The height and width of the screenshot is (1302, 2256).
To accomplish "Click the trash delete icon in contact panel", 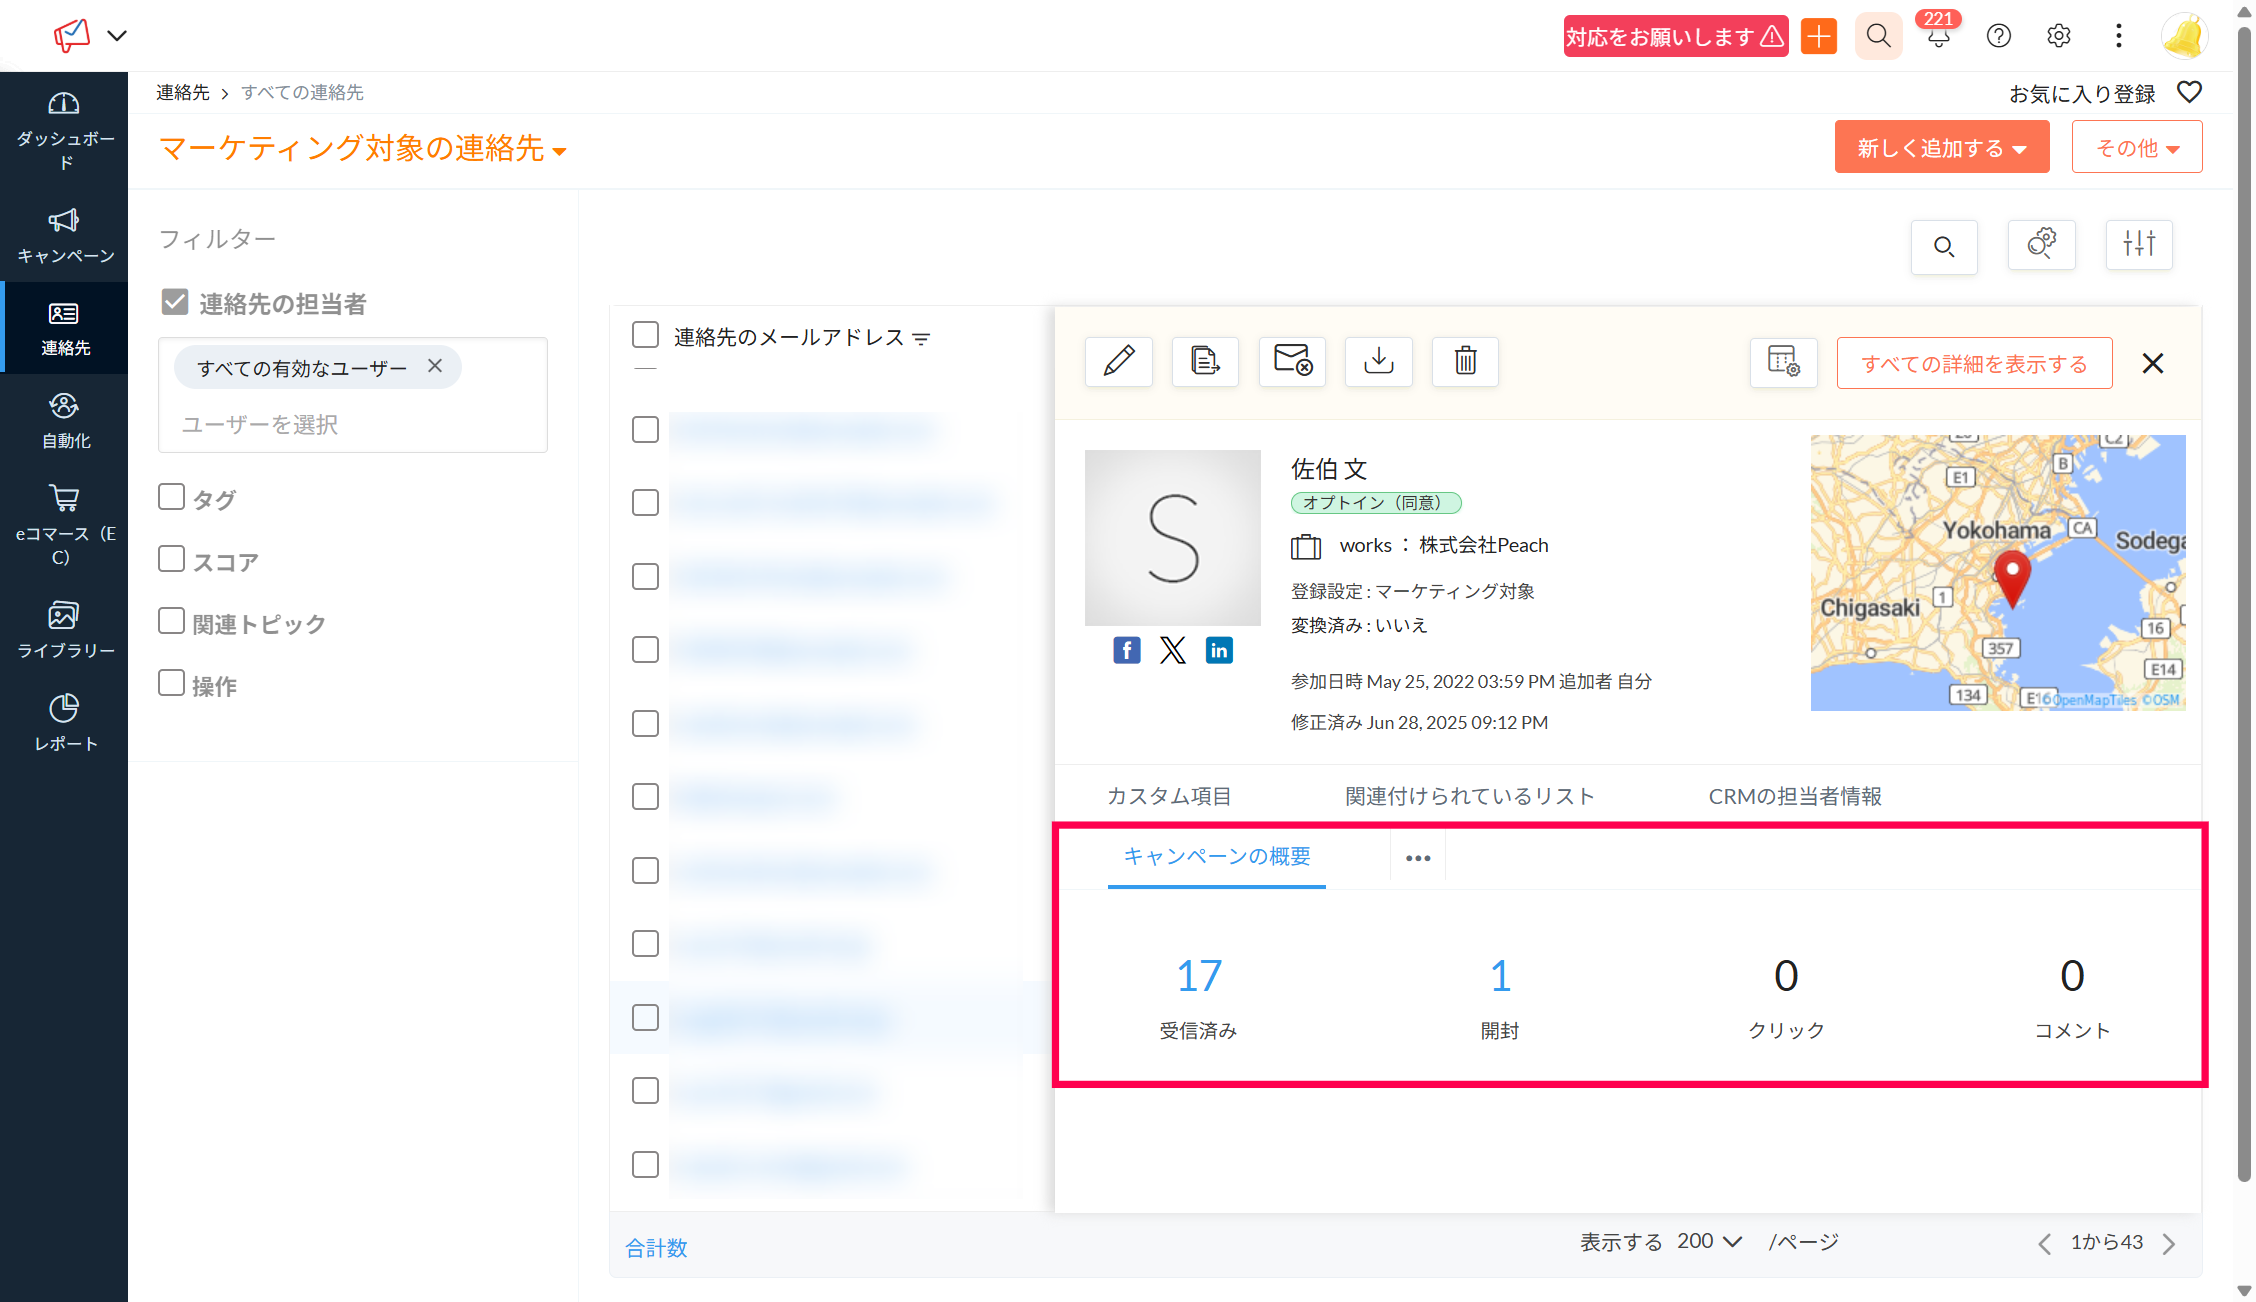I will 1464,362.
